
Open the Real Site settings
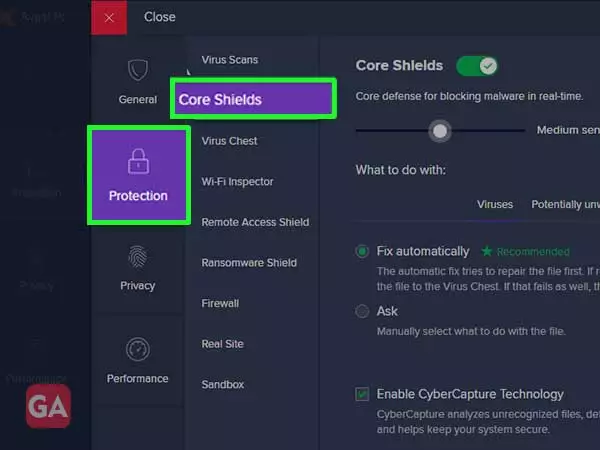pyautogui.click(x=222, y=344)
